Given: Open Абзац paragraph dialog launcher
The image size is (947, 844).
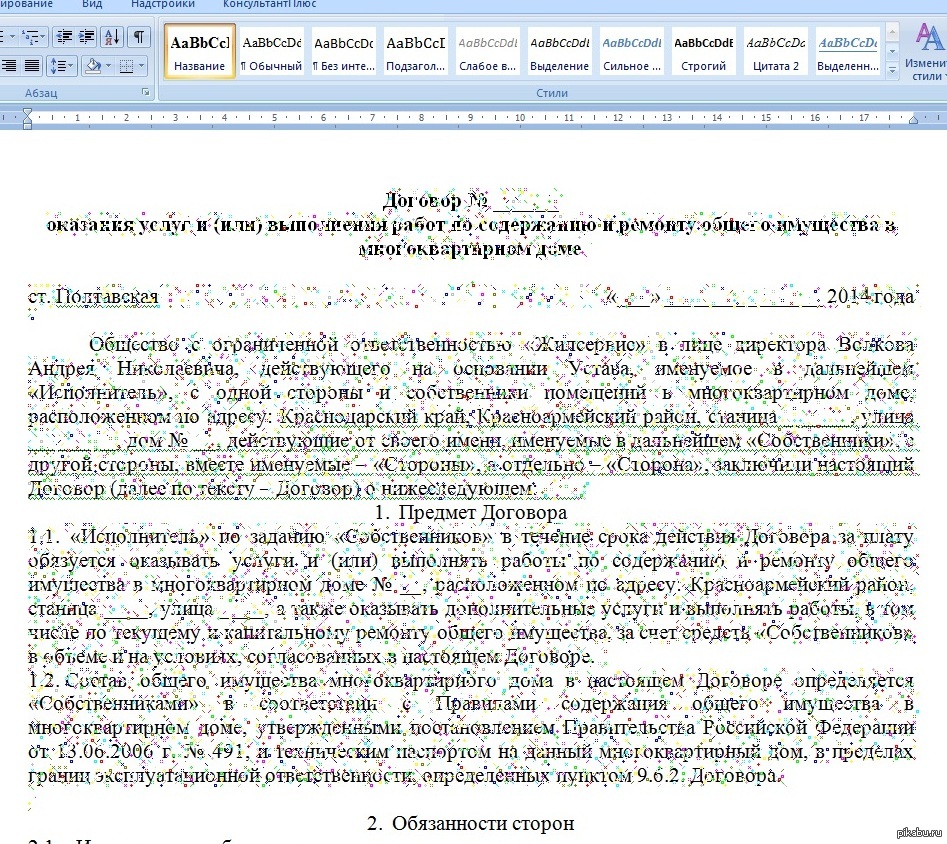Looking at the screenshot, I should (x=146, y=92).
